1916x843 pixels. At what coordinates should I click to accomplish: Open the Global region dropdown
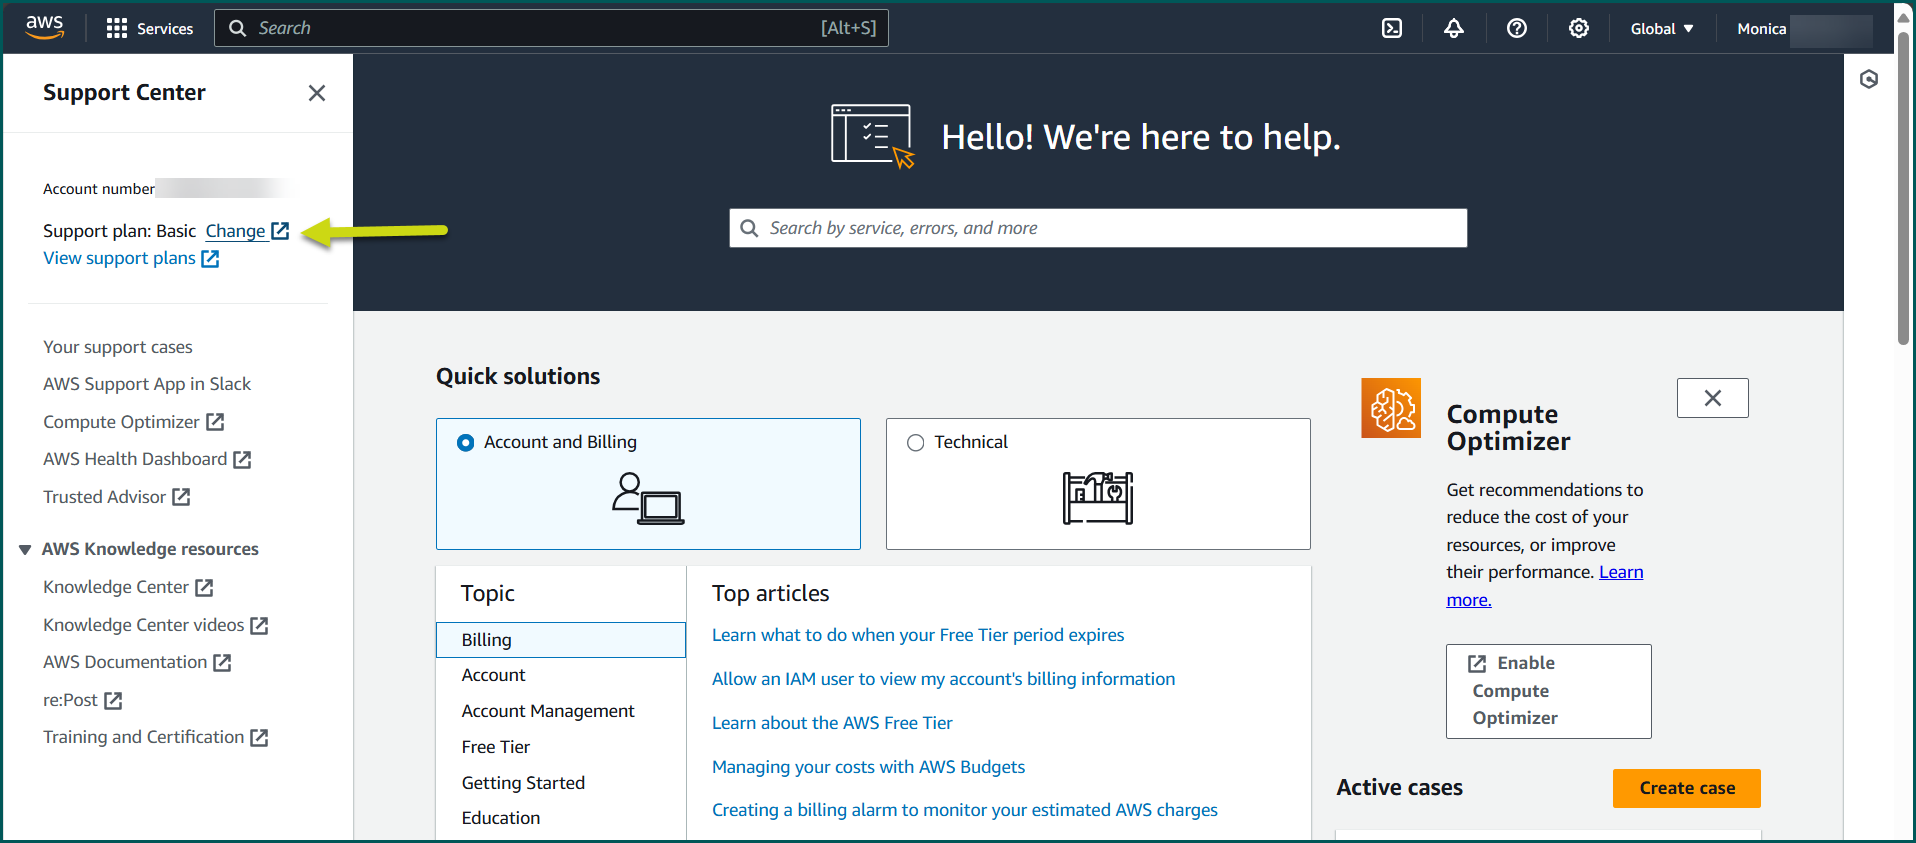click(1662, 29)
